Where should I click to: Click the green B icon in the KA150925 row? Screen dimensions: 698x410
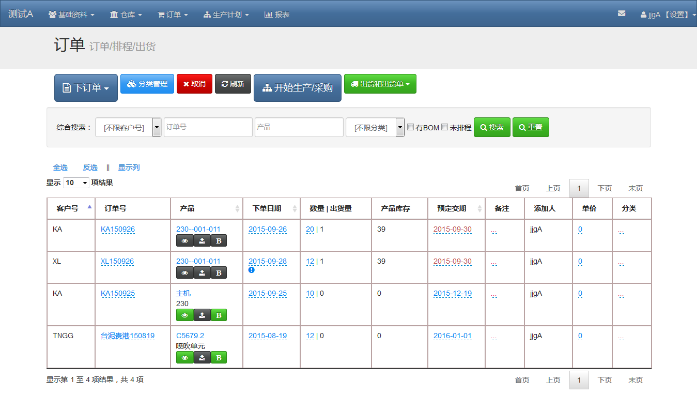(x=219, y=315)
